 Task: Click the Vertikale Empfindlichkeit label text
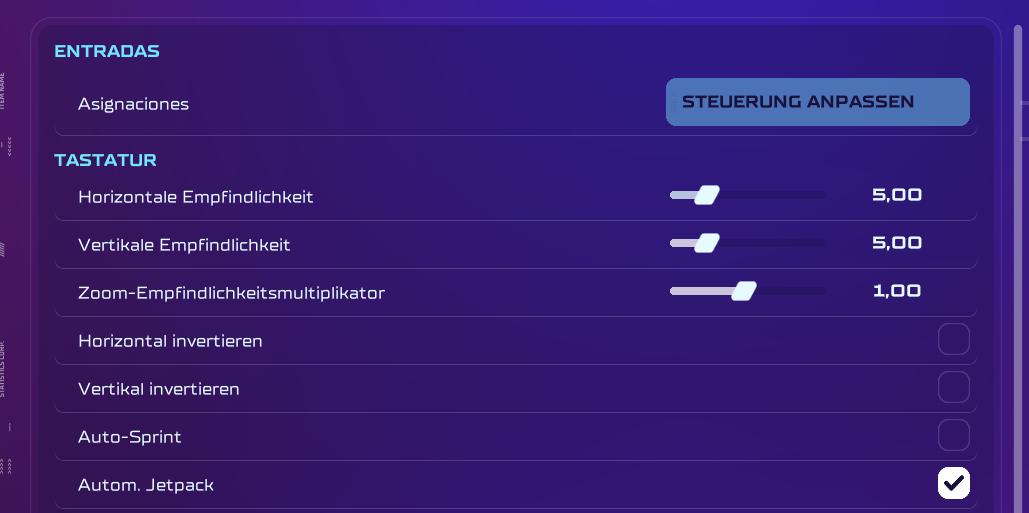click(x=184, y=245)
